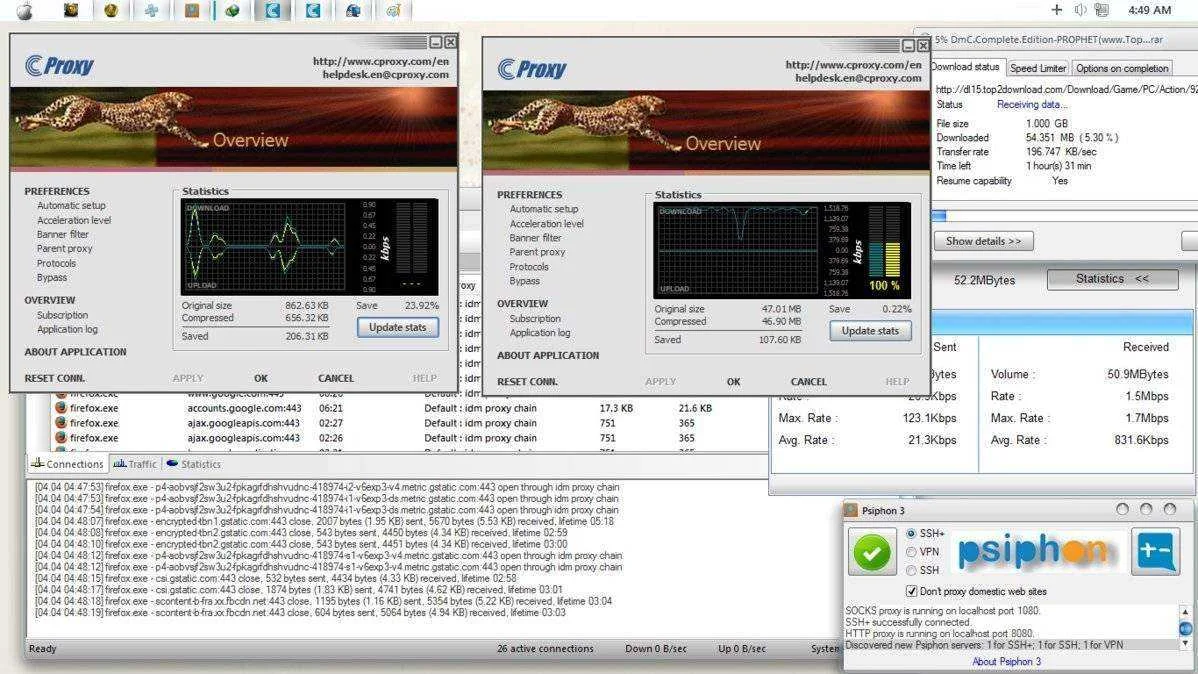Image resolution: width=1198 pixels, height=674 pixels.
Task: Open the blue plus icon in the top bar
Action: click(151, 11)
